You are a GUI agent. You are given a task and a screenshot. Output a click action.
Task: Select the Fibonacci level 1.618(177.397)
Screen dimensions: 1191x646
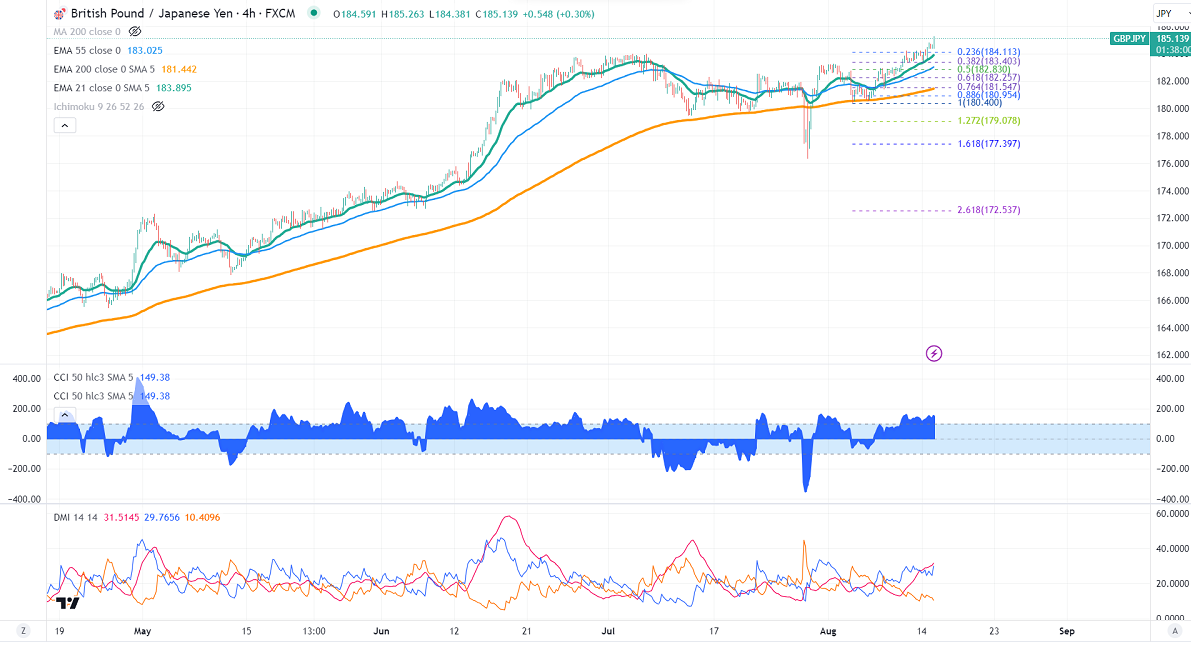[x=989, y=144]
